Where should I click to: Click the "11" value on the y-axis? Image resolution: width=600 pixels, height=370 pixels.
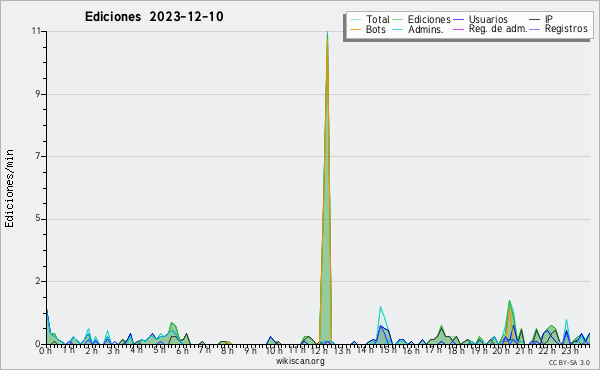point(36,31)
